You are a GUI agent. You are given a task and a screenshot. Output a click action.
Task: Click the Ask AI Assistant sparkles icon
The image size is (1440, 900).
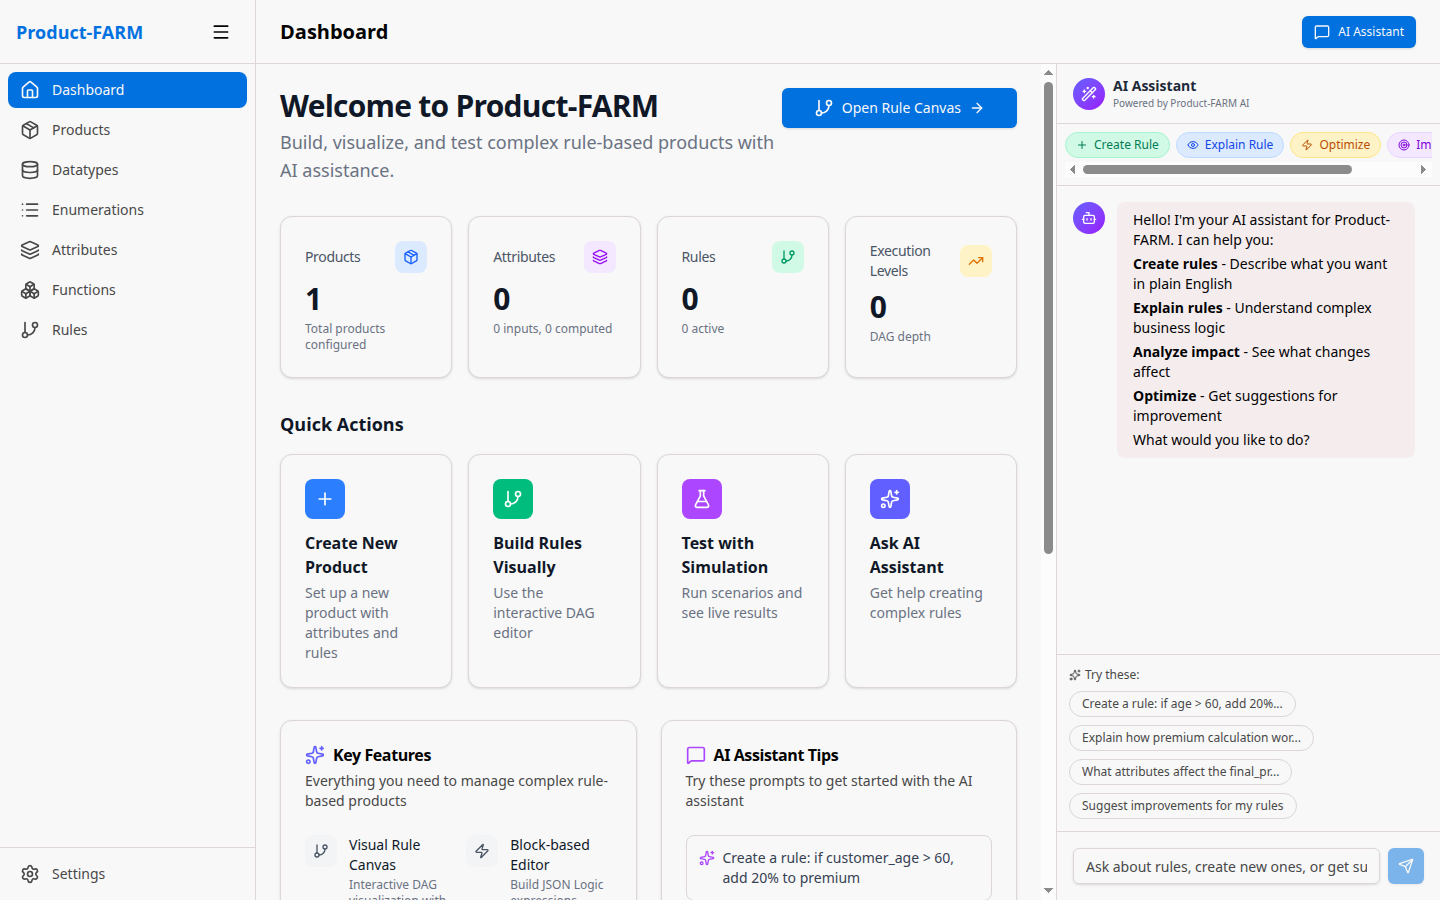tap(889, 498)
